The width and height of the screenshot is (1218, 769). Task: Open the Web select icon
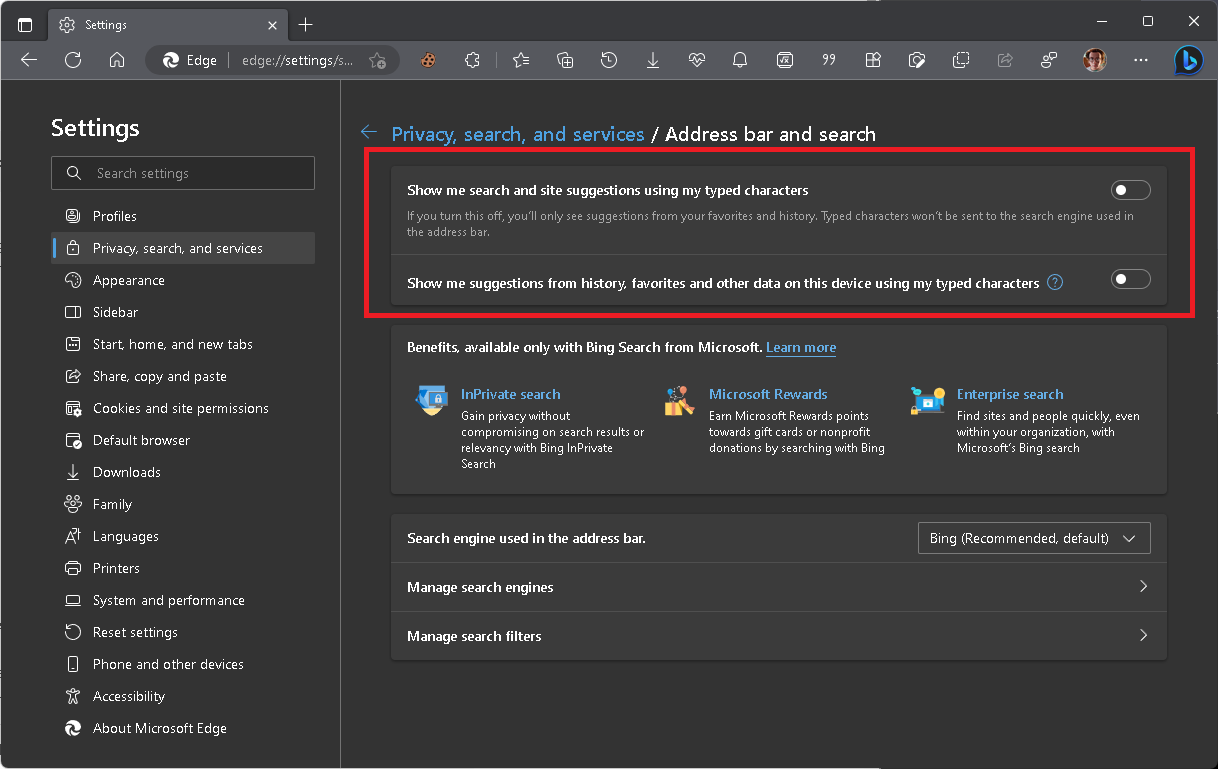click(961, 60)
